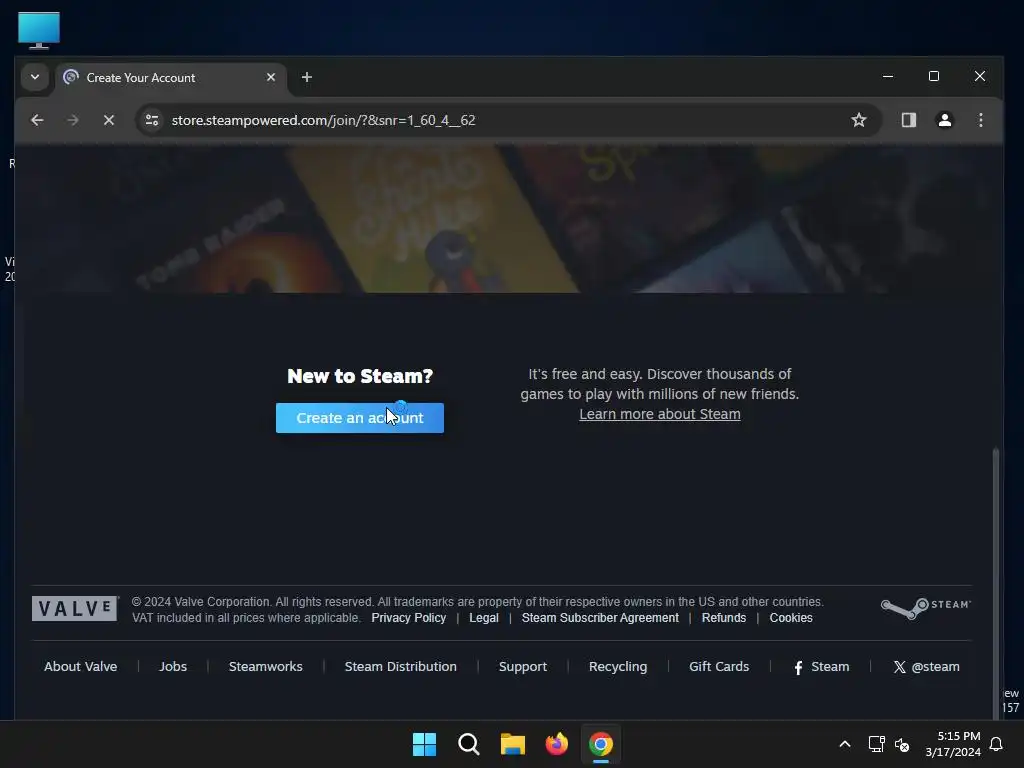Click the Create an account button

(360, 418)
